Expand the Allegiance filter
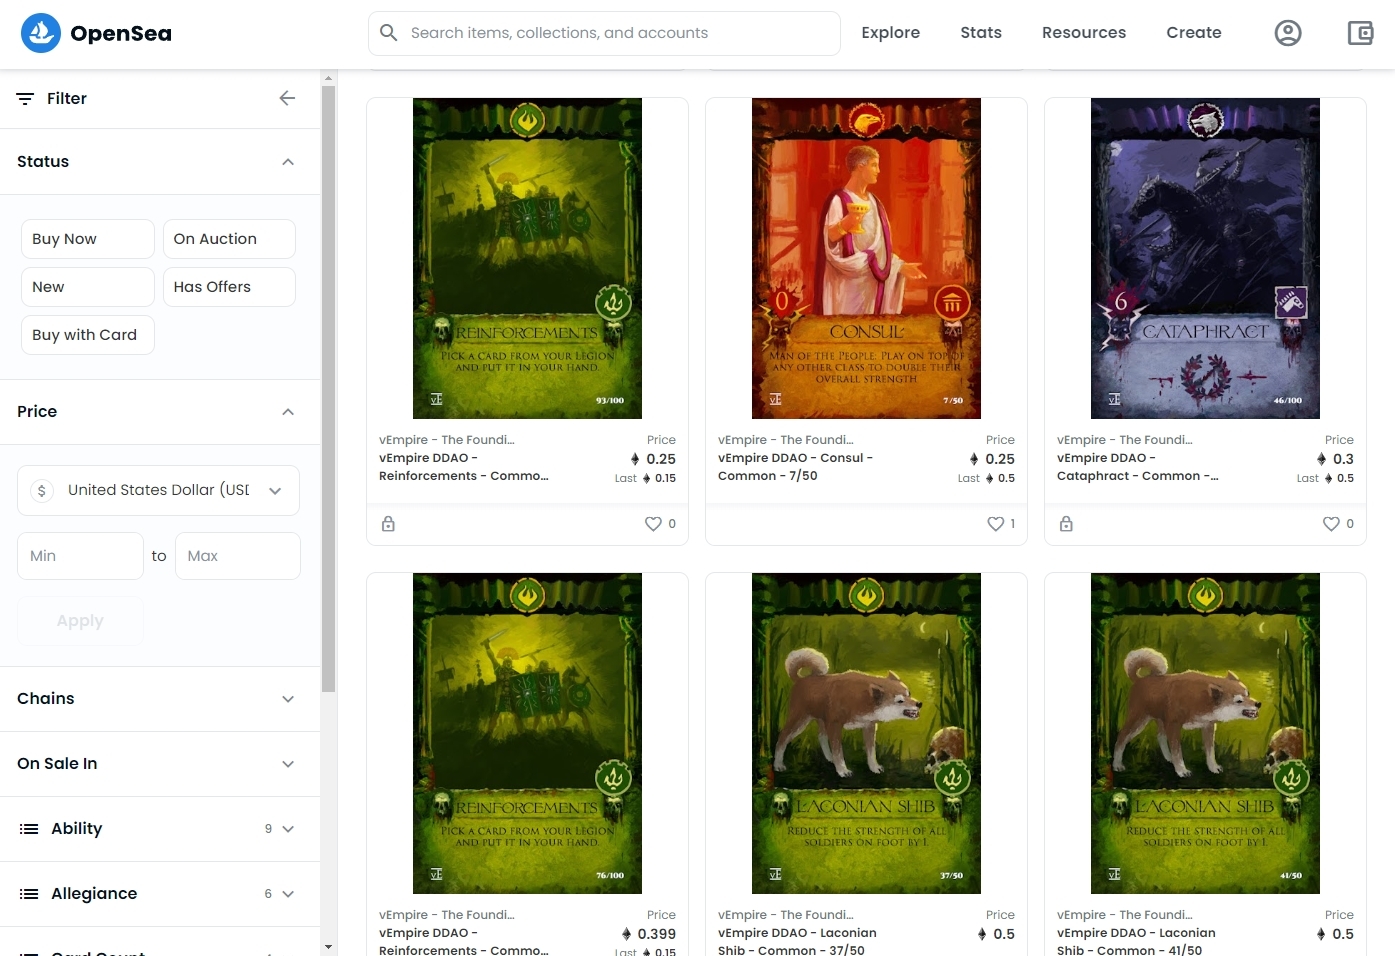Viewport: 1395px width, 956px height. tap(160, 894)
